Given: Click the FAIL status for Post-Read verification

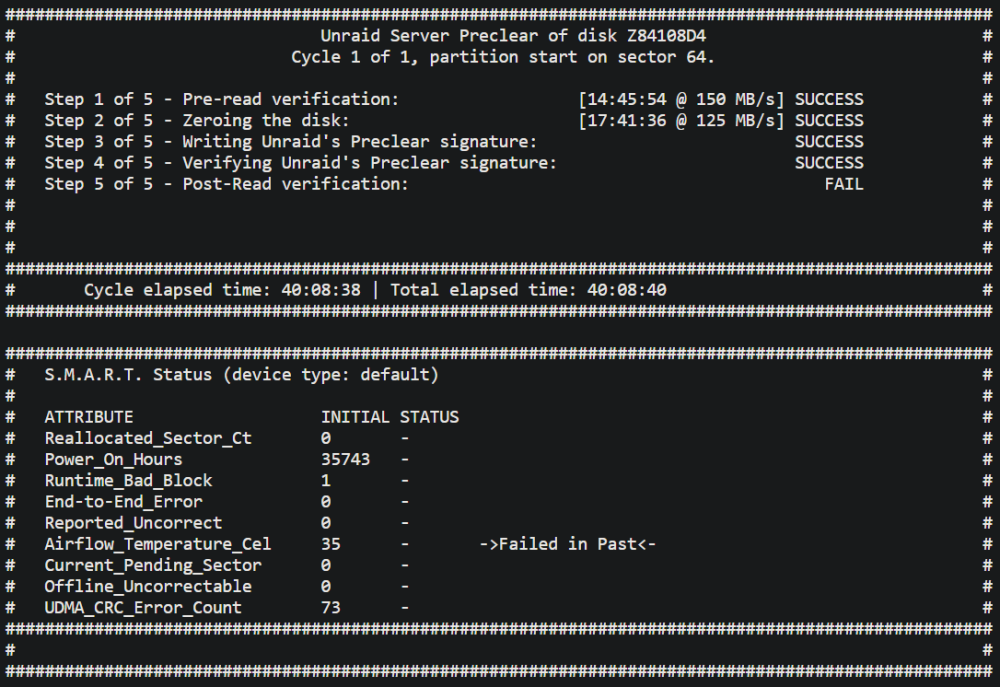Looking at the screenshot, I should (x=844, y=184).
